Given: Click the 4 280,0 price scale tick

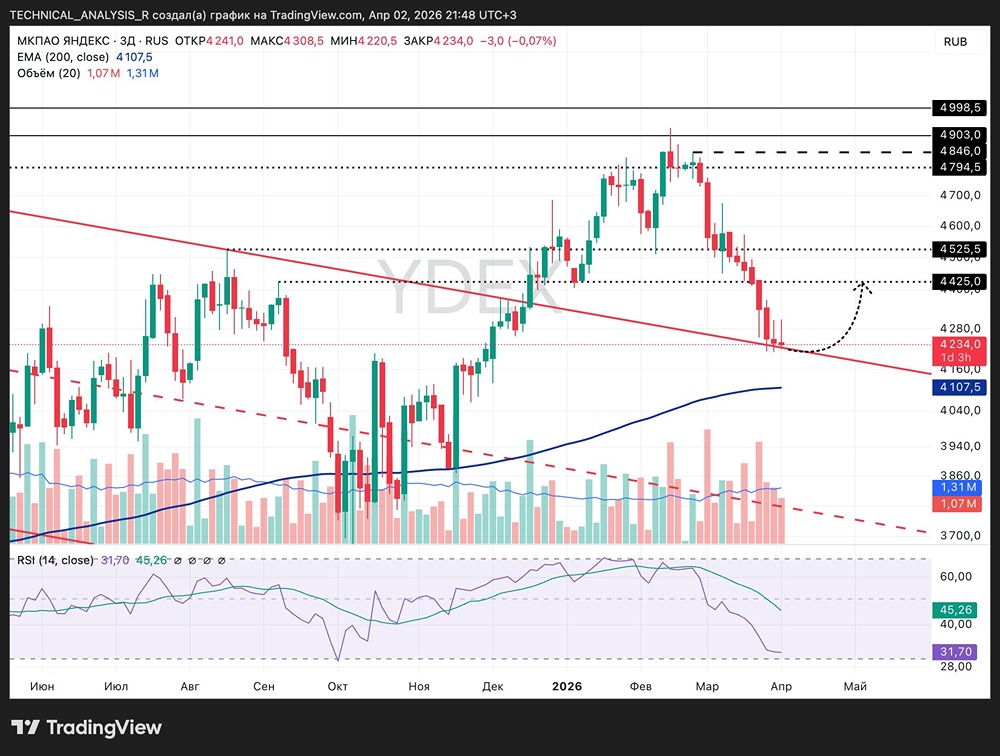Looking at the screenshot, I should [x=960, y=329].
